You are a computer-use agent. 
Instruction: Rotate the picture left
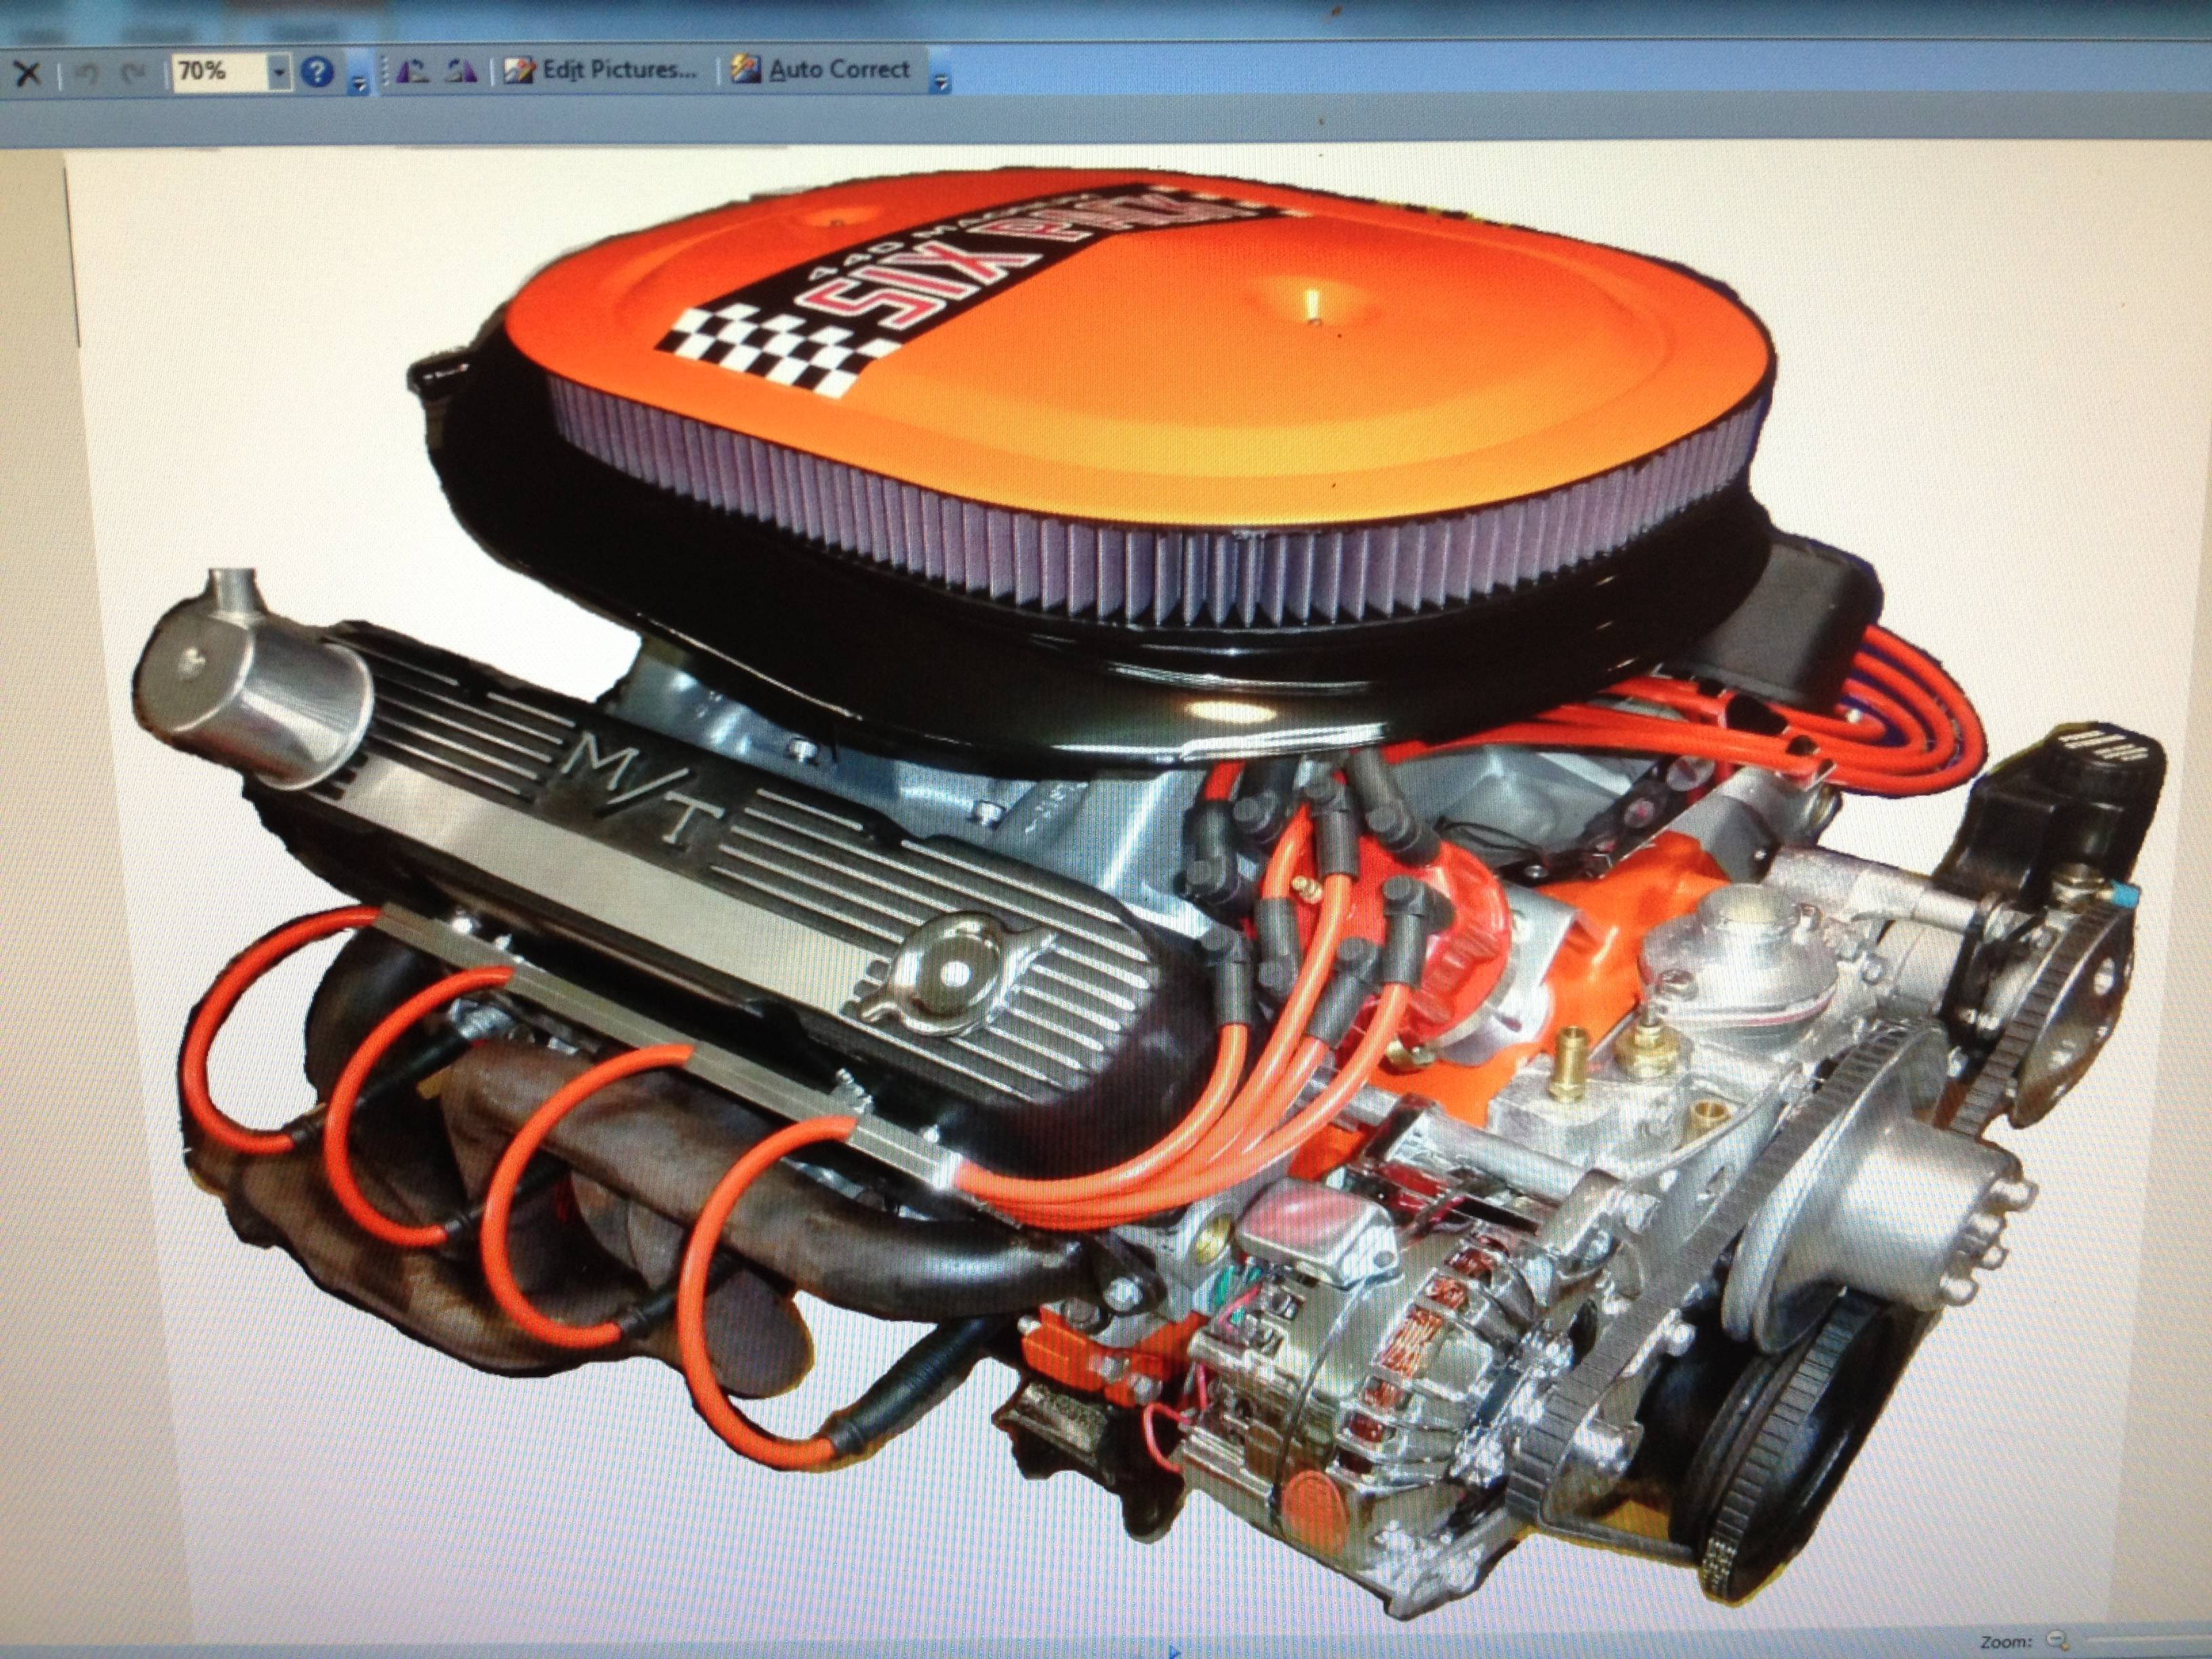[413, 72]
